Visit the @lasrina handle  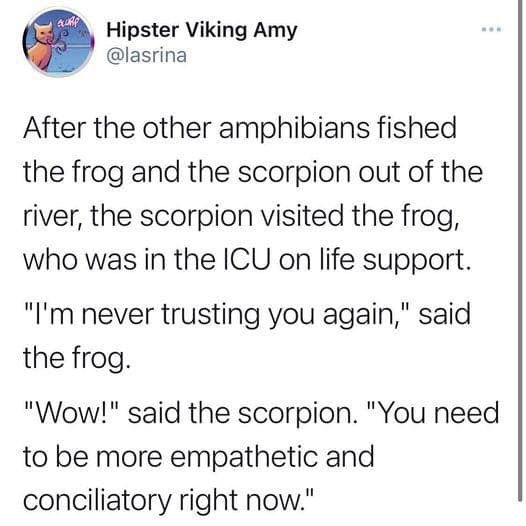pyautogui.click(x=147, y=55)
